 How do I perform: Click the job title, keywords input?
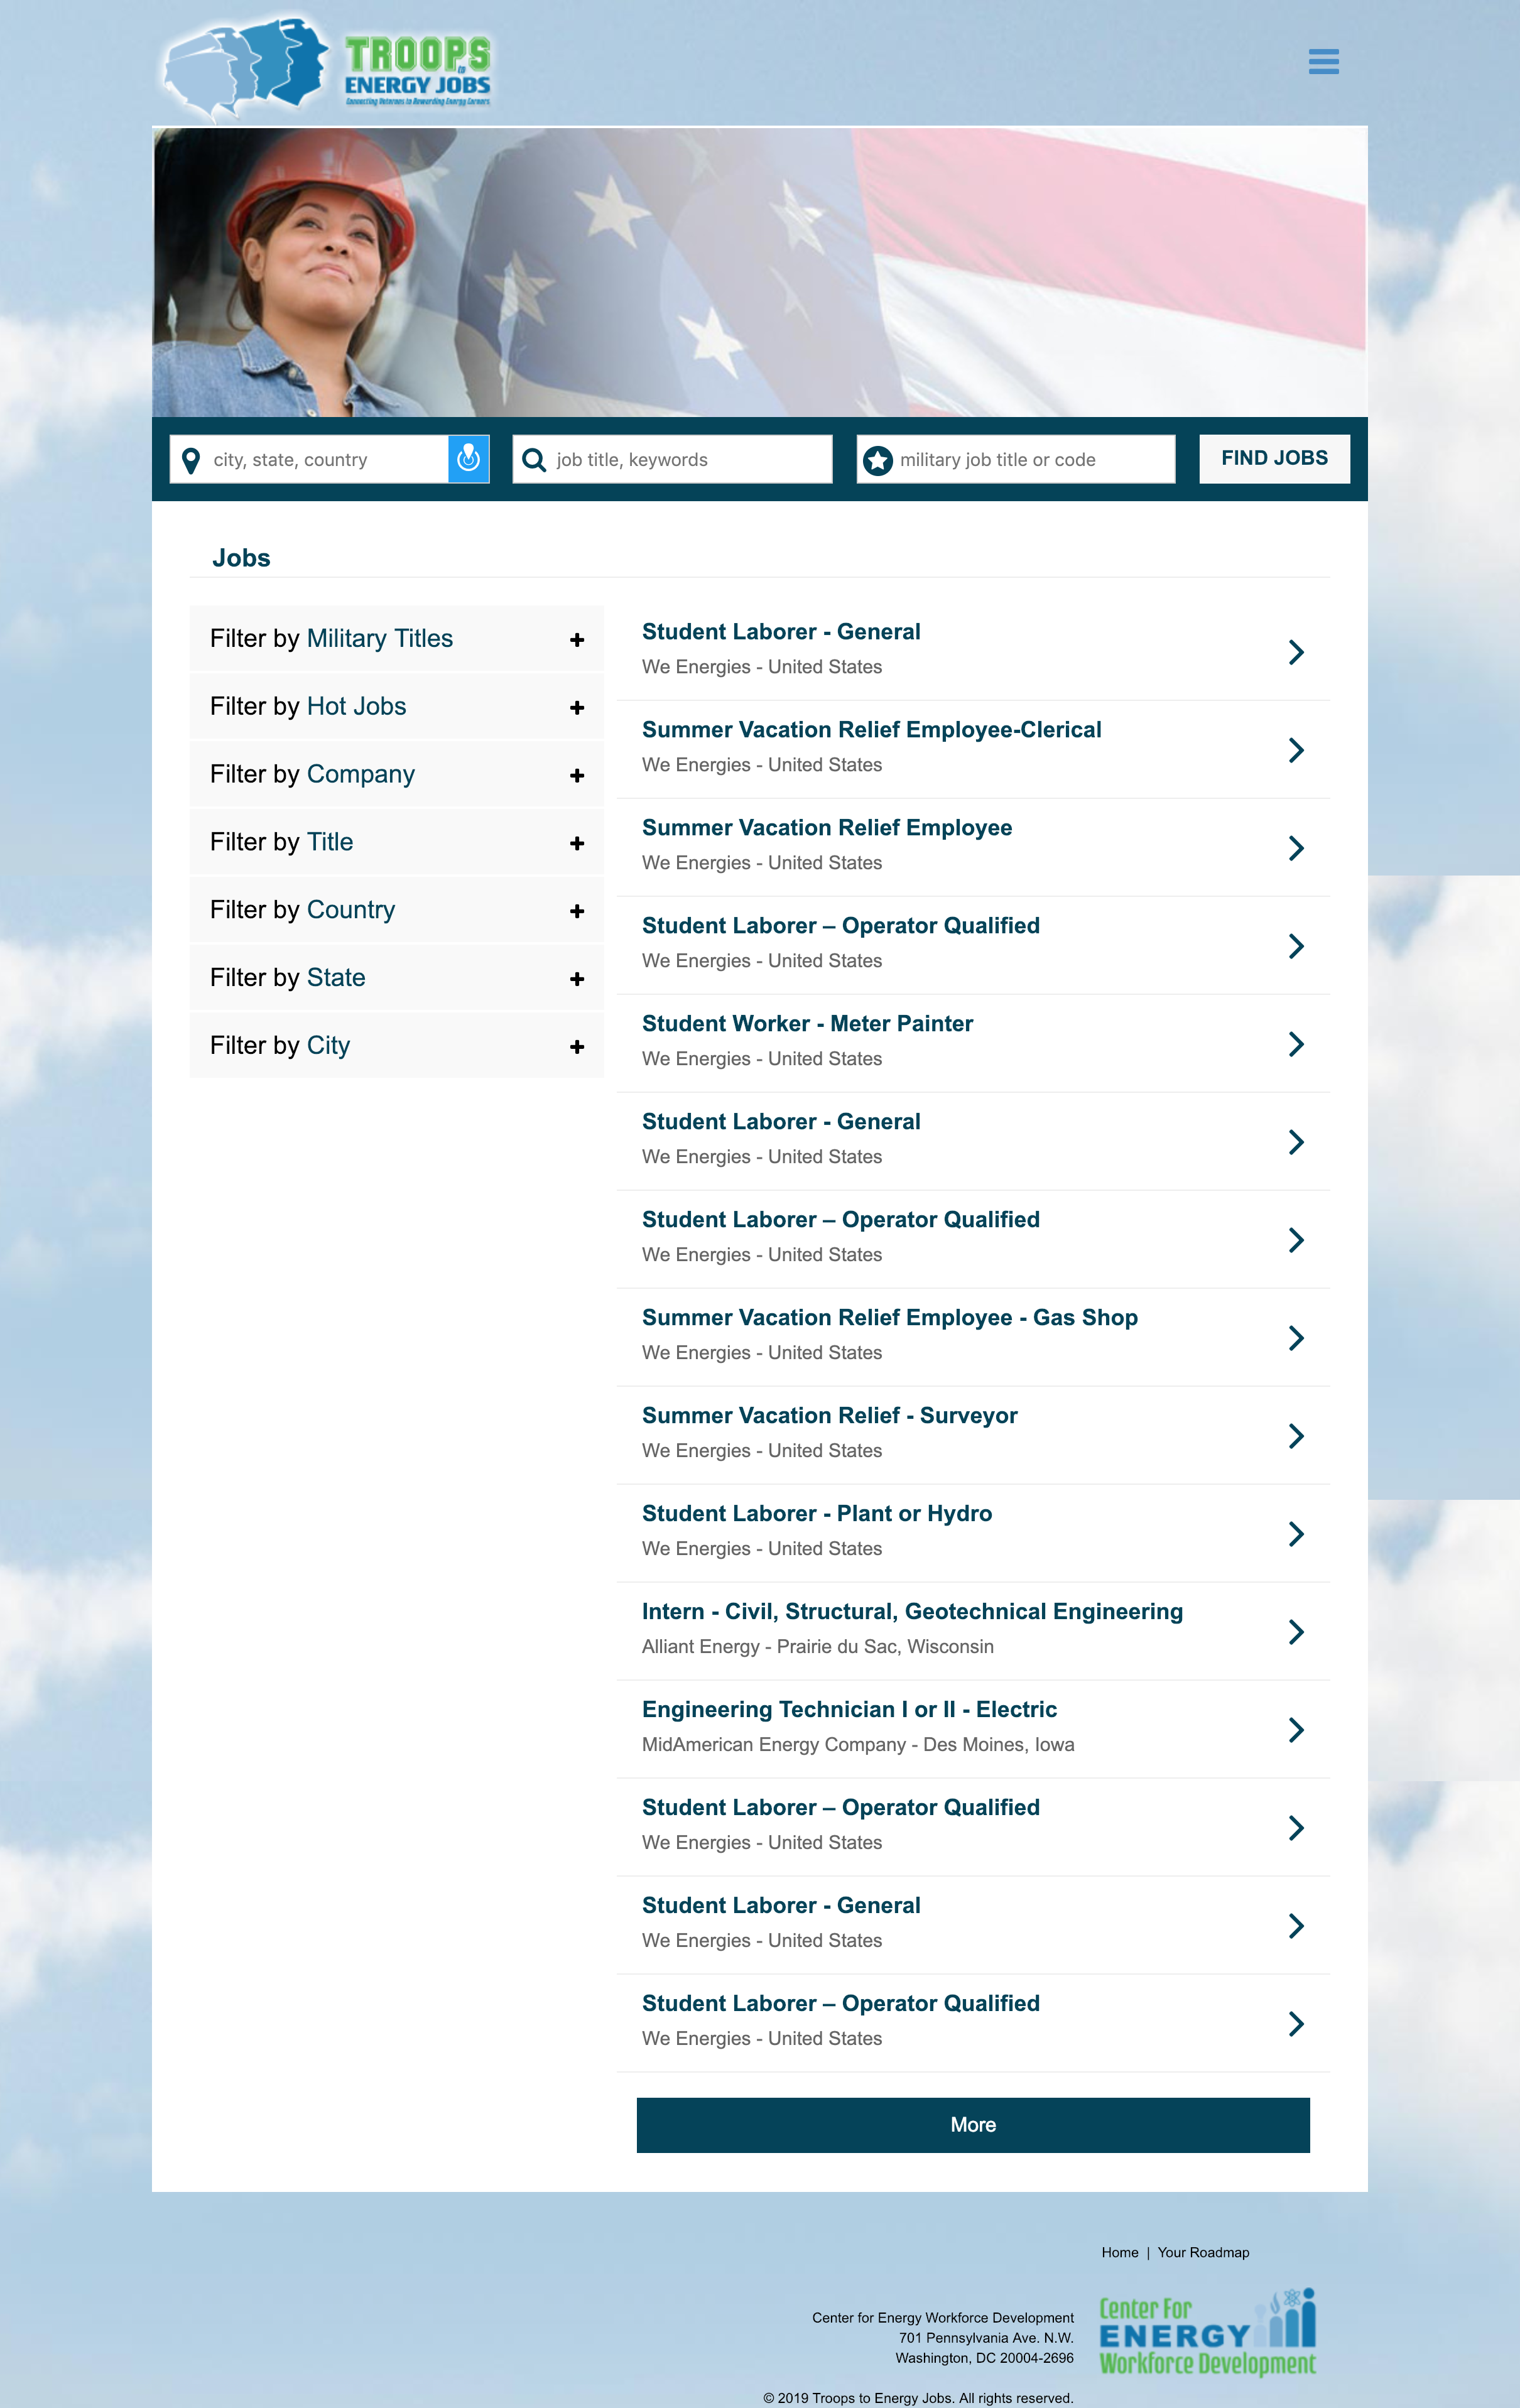pyautogui.click(x=672, y=459)
